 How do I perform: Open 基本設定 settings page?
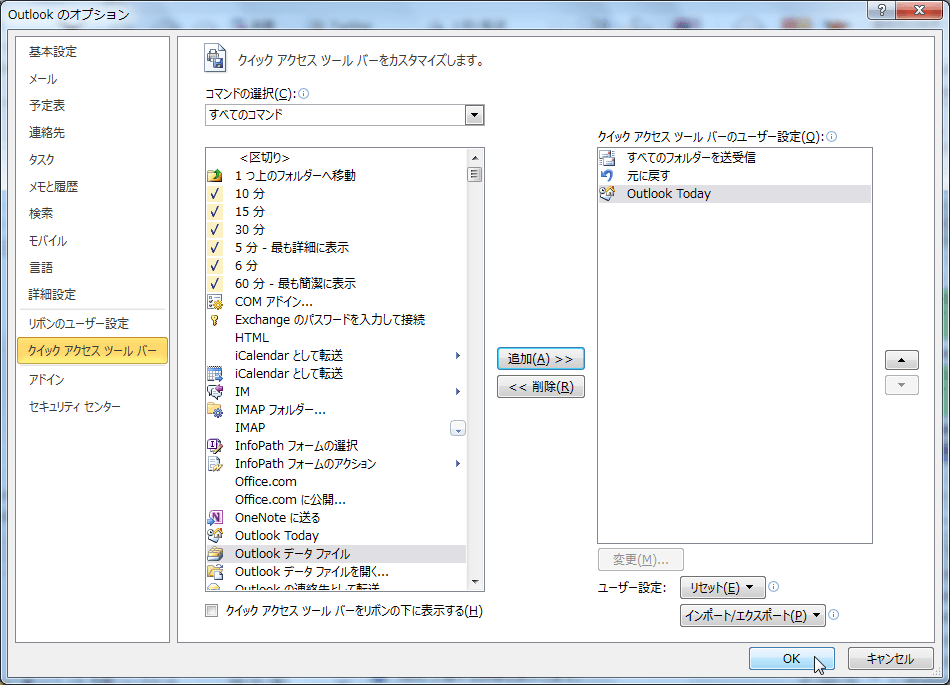[53, 52]
